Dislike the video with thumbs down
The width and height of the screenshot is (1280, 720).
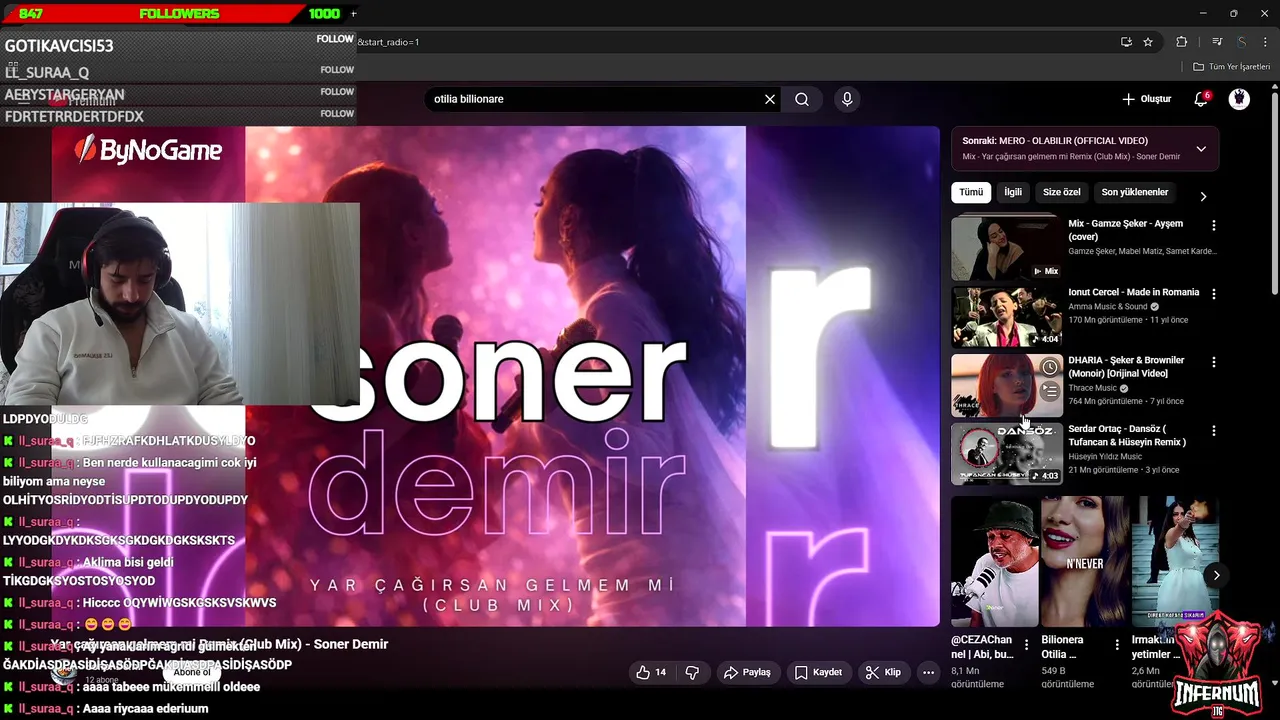point(692,672)
